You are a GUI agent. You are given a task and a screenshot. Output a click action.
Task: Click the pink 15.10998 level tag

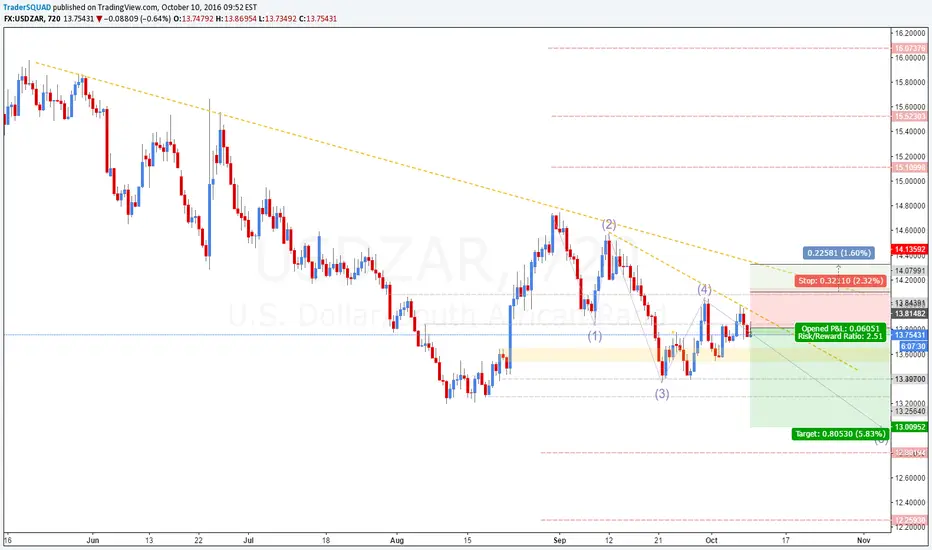(909, 168)
